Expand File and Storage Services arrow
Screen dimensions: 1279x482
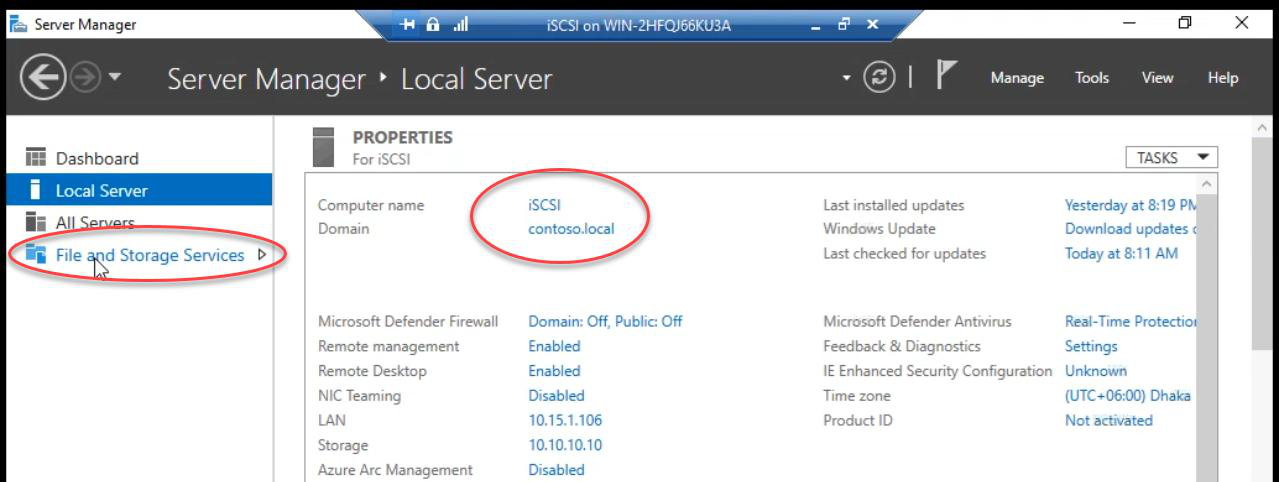(x=263, y=255)
